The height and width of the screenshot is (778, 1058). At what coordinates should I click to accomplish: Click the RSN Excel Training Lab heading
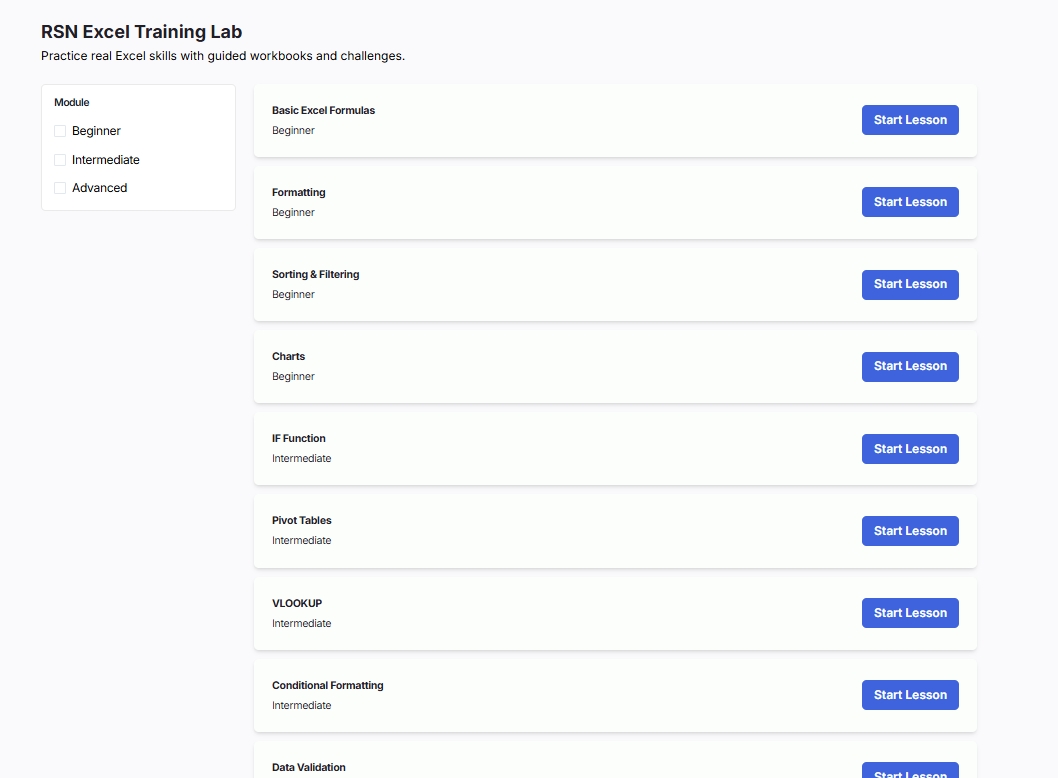coord(141,32)
